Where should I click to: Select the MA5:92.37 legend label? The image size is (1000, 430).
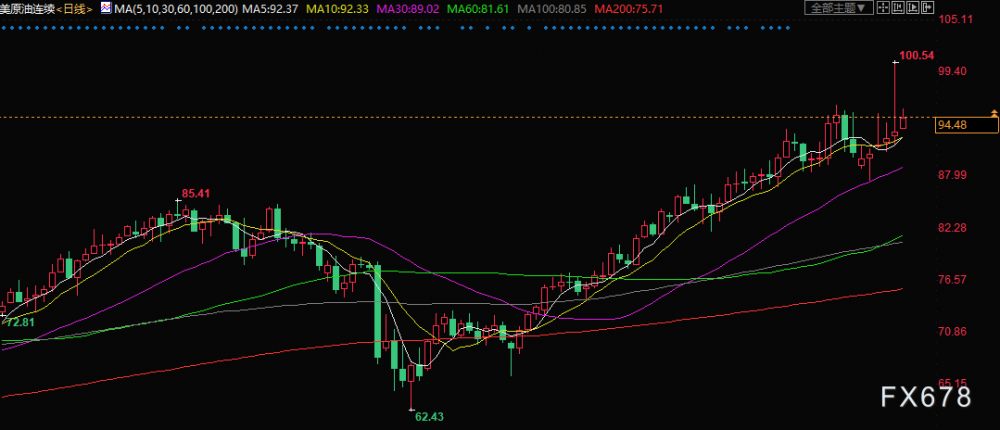coord(271,9)
